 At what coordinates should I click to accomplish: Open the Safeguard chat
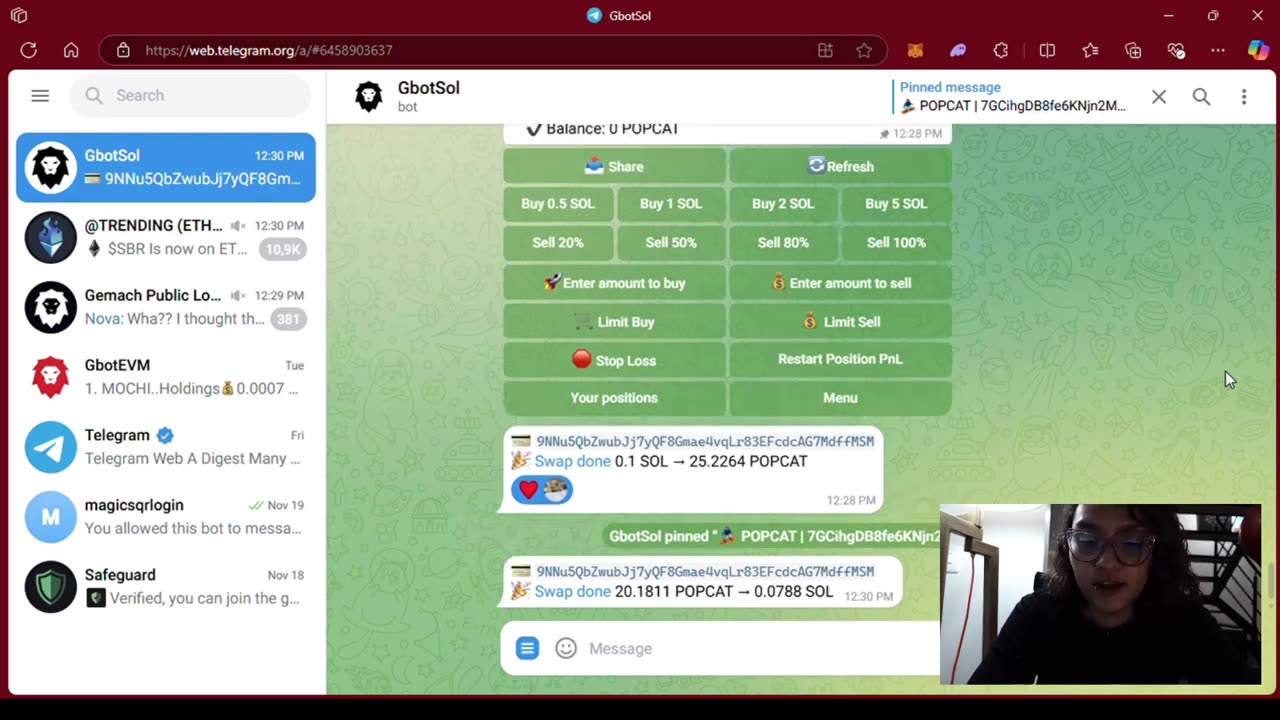point(166,587)
